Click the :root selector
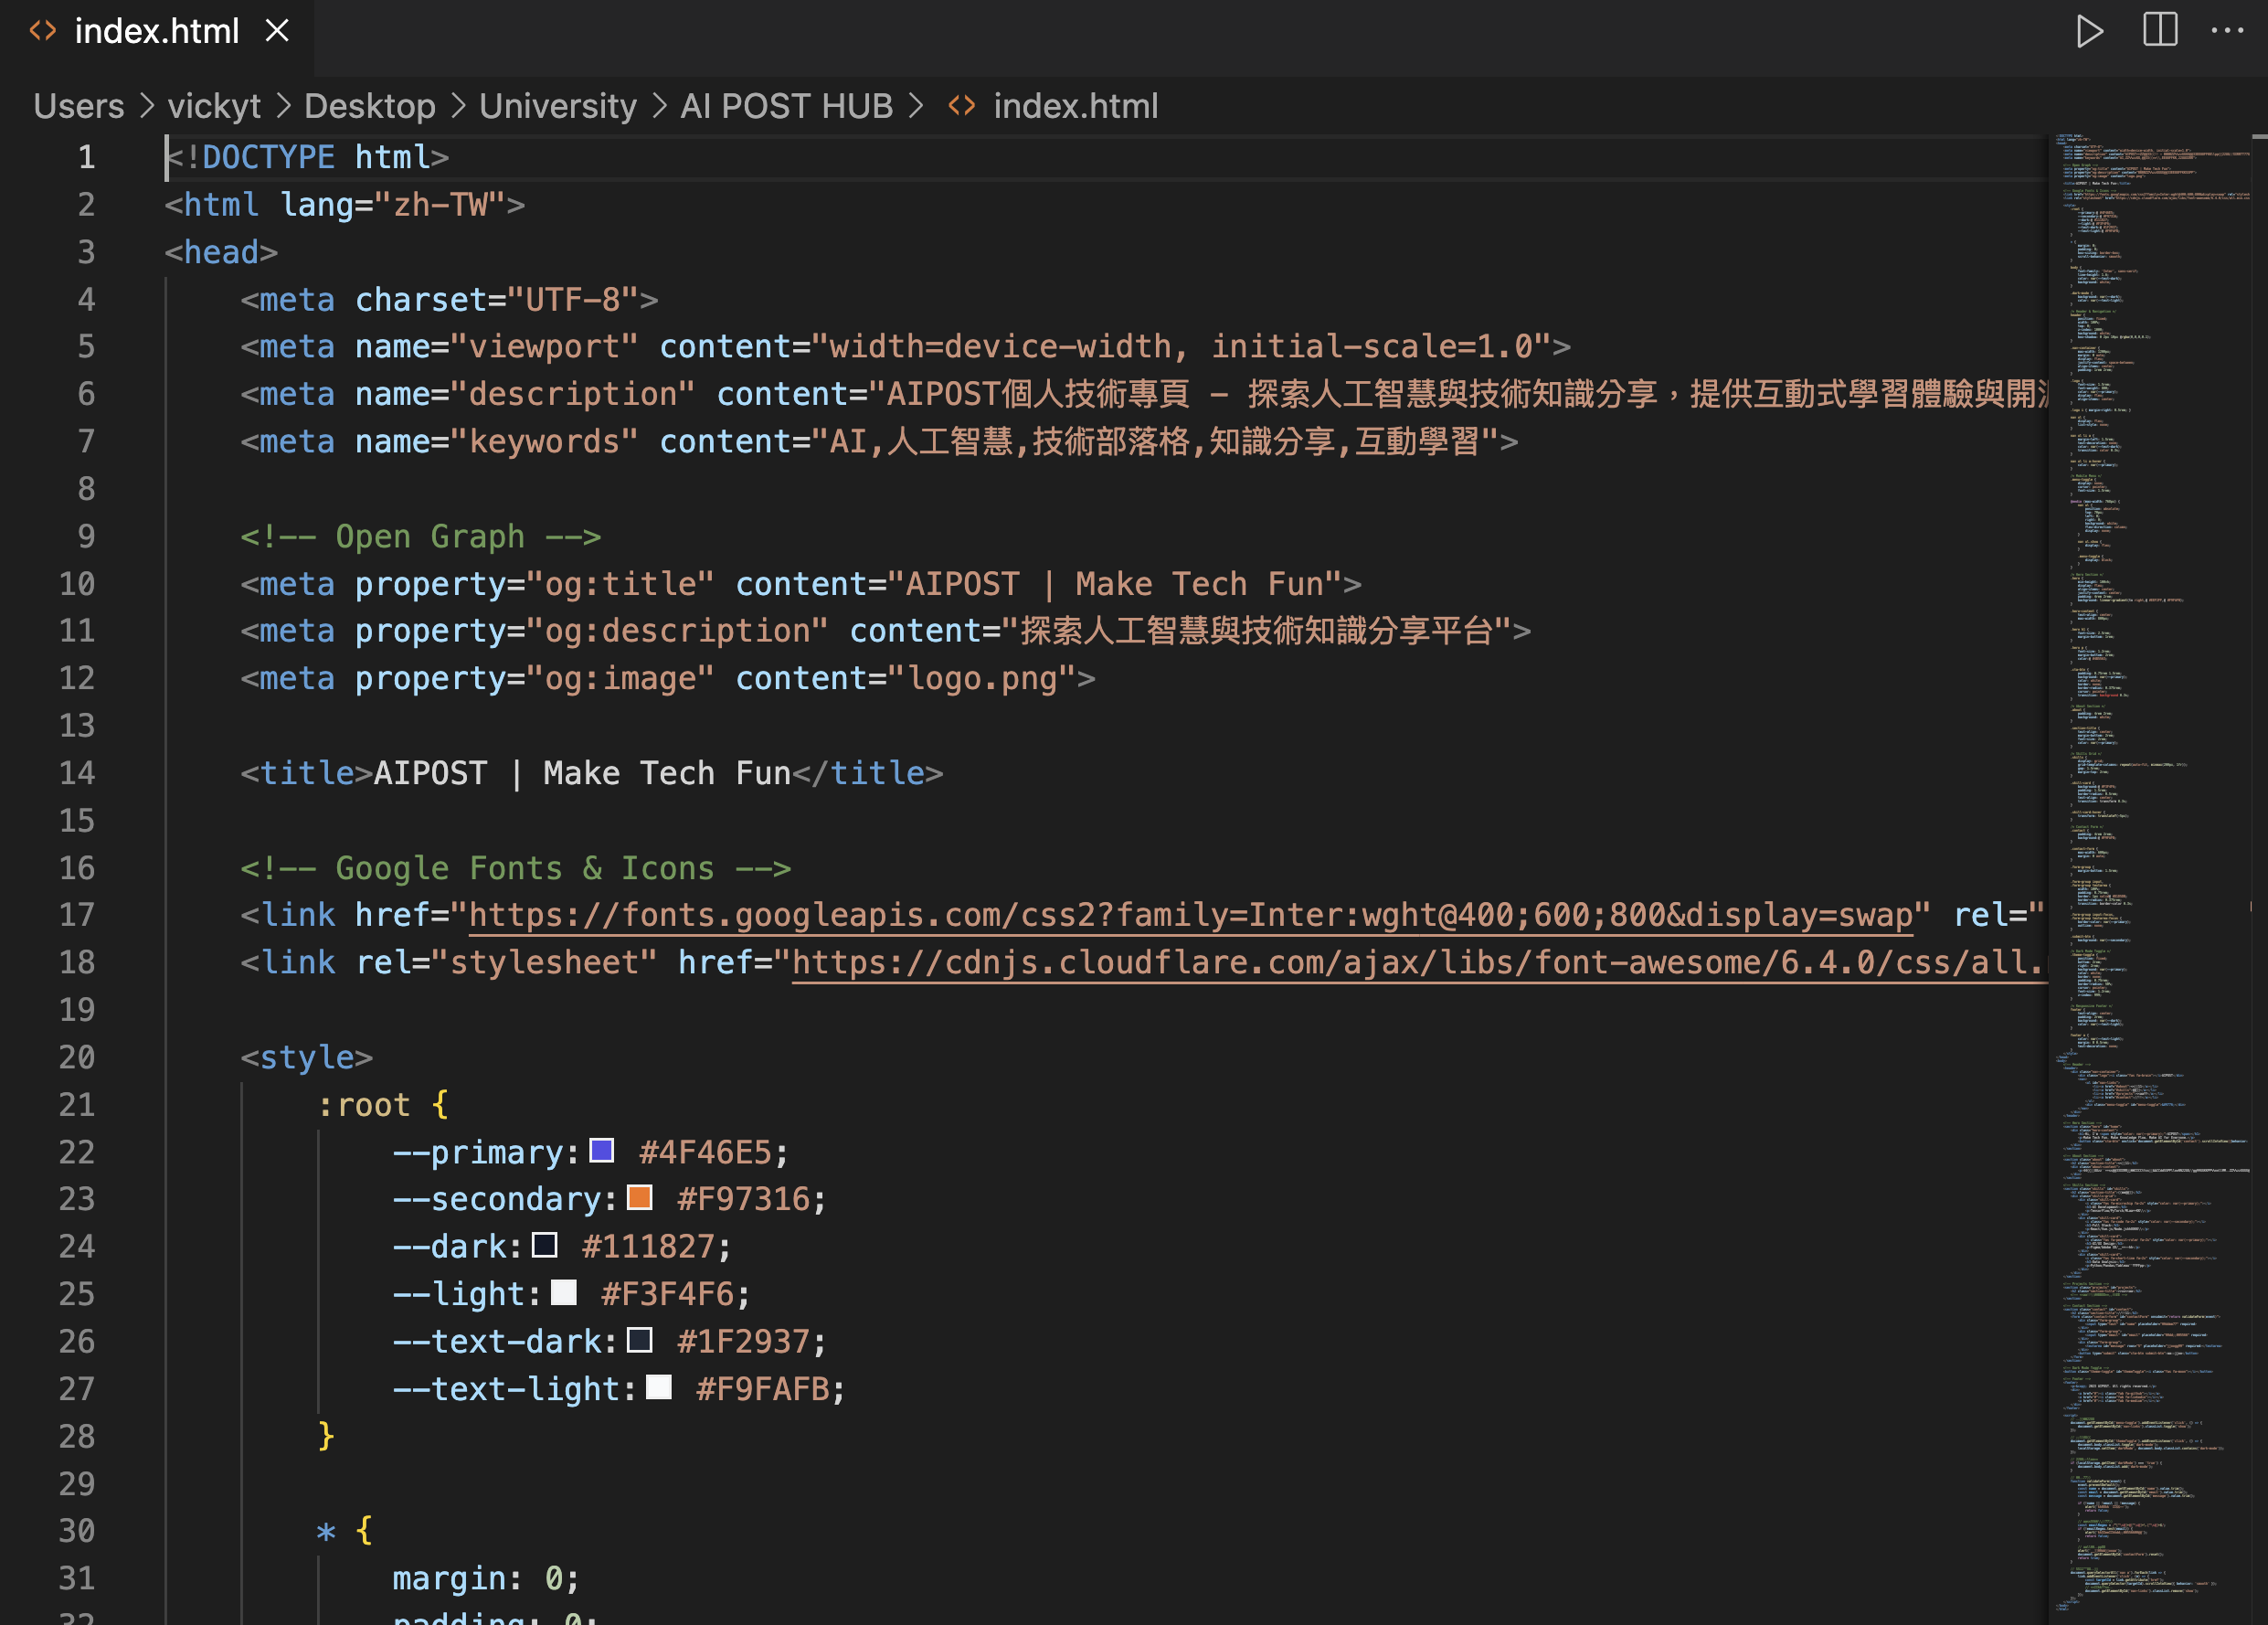The image size is (2268, 1625). (364, 1104)
